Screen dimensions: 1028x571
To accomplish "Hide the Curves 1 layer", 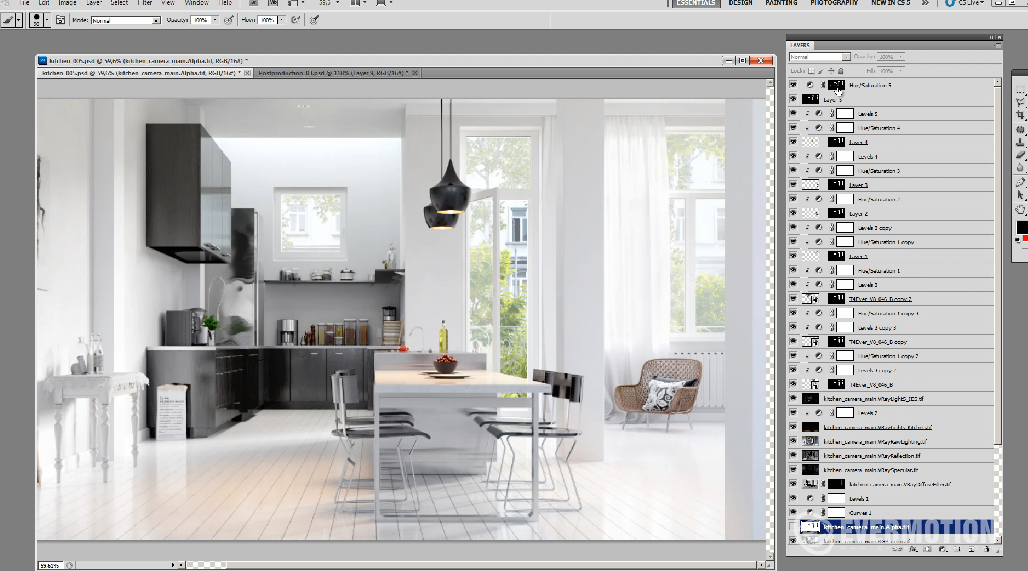I will tap(793, 512).
